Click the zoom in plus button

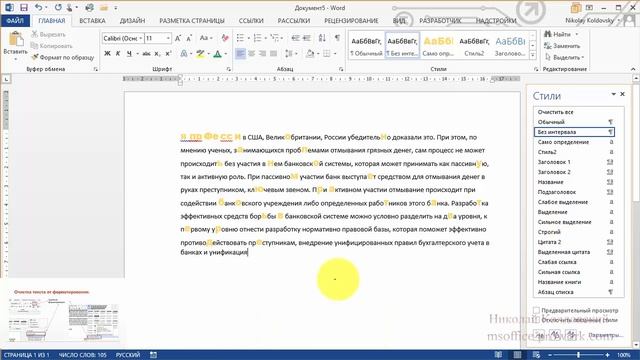tap(608, 355)
